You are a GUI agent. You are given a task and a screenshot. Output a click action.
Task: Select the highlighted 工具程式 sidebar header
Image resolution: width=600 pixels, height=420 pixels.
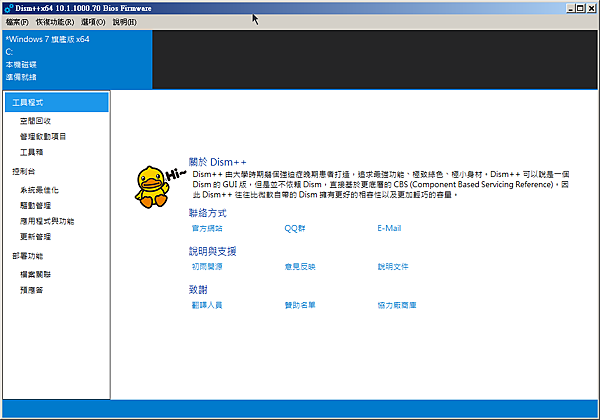click(x=57, y=103)
